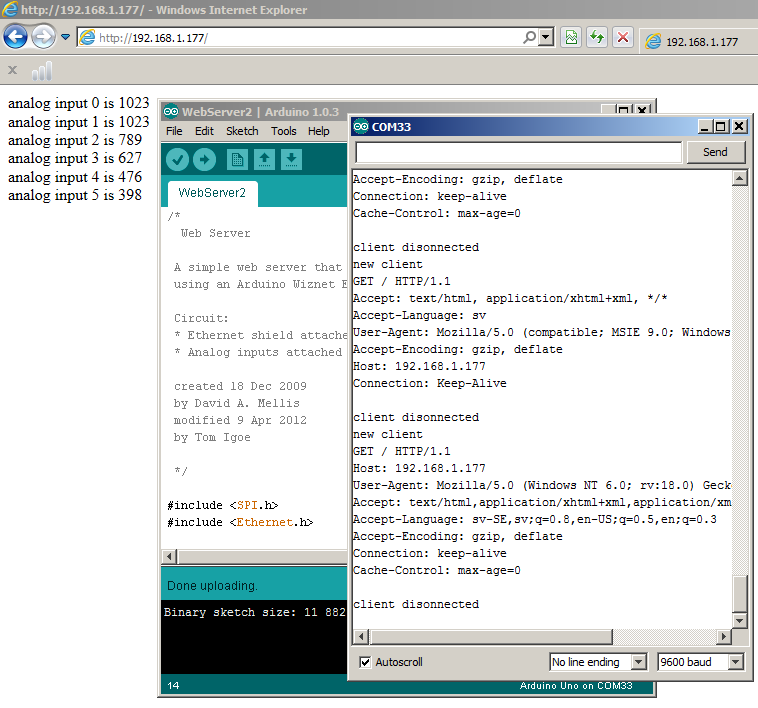Click the code editor scroll left arrow
Image resolution: width=758 pixels, height=708 pixels.
[x=169, y=556]
